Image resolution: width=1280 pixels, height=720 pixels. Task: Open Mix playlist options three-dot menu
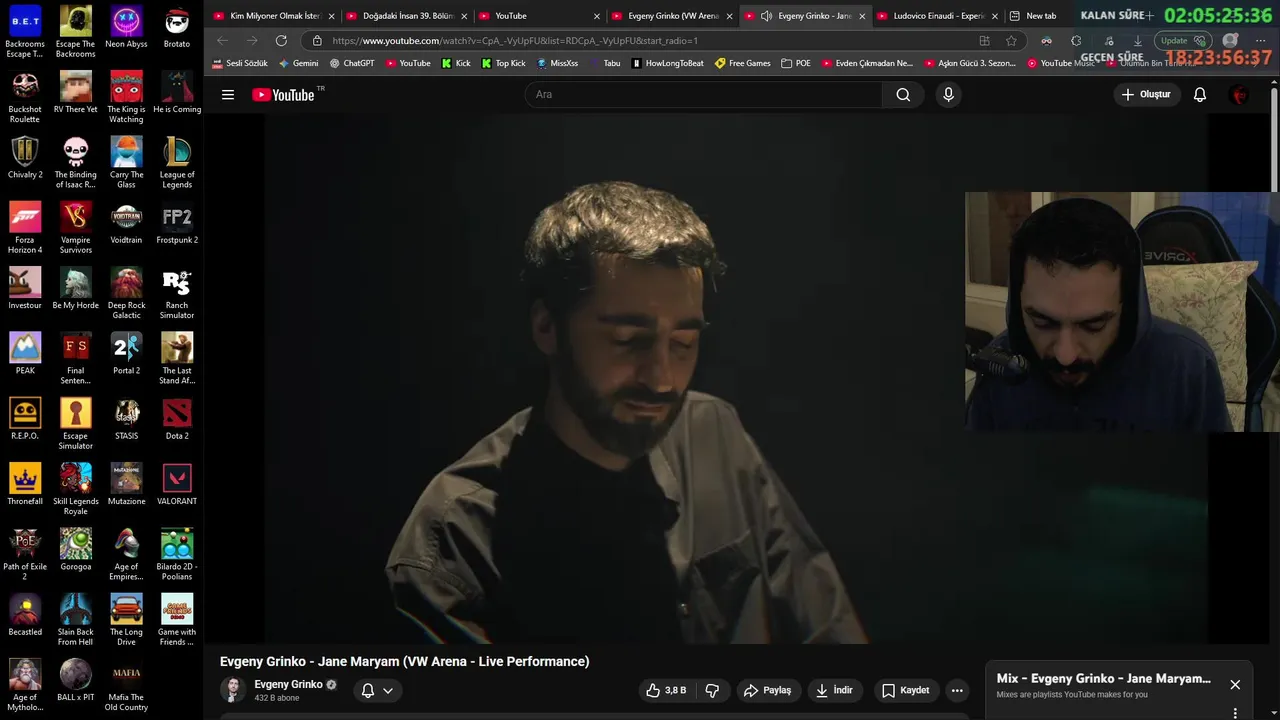1235,713
